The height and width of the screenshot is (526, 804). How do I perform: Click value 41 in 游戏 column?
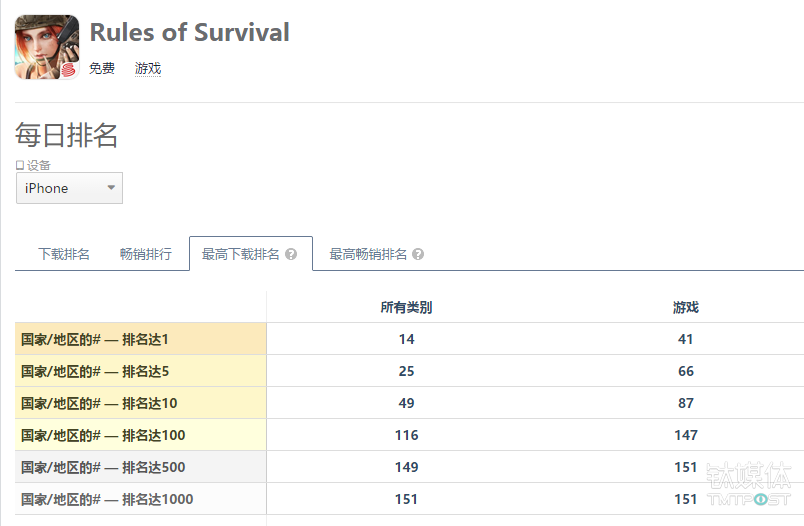pos(686,339)
